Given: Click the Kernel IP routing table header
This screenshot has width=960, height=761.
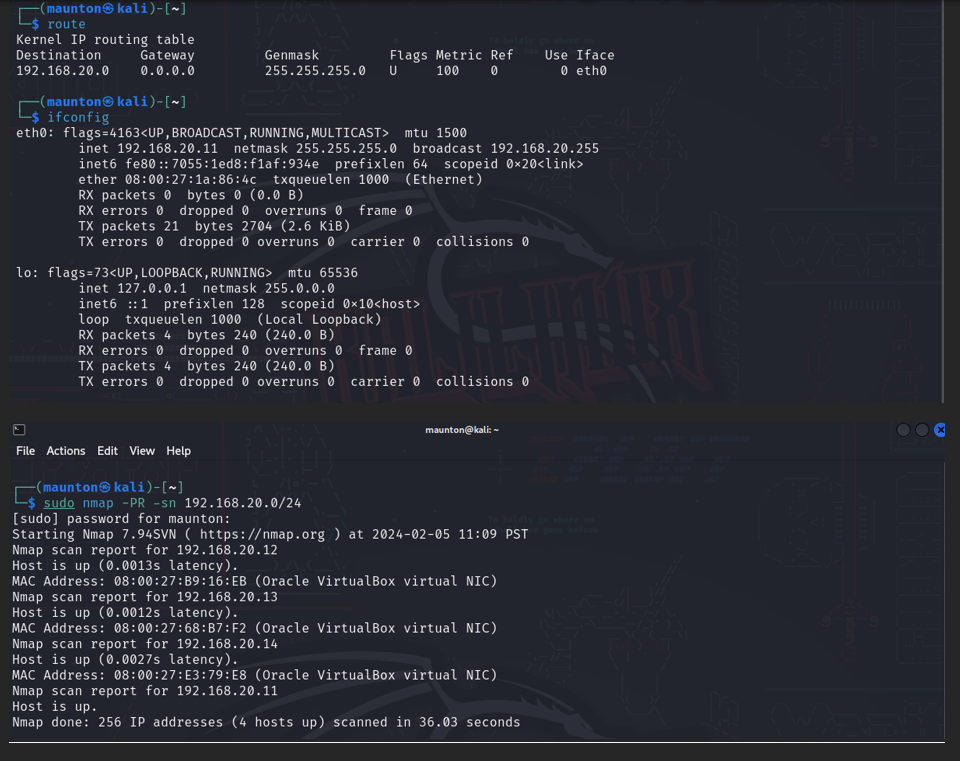Looking at the screenshot, I should [104, 39].
